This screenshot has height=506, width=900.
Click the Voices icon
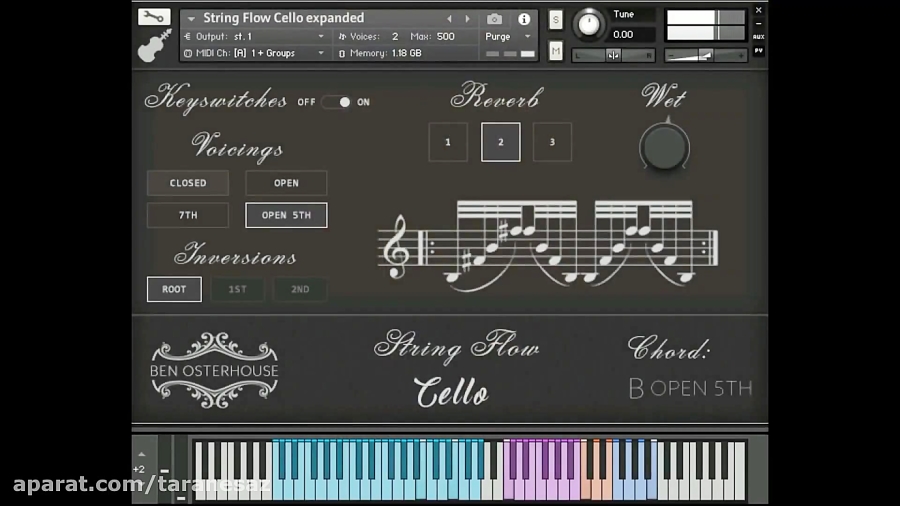pos(342,37)
